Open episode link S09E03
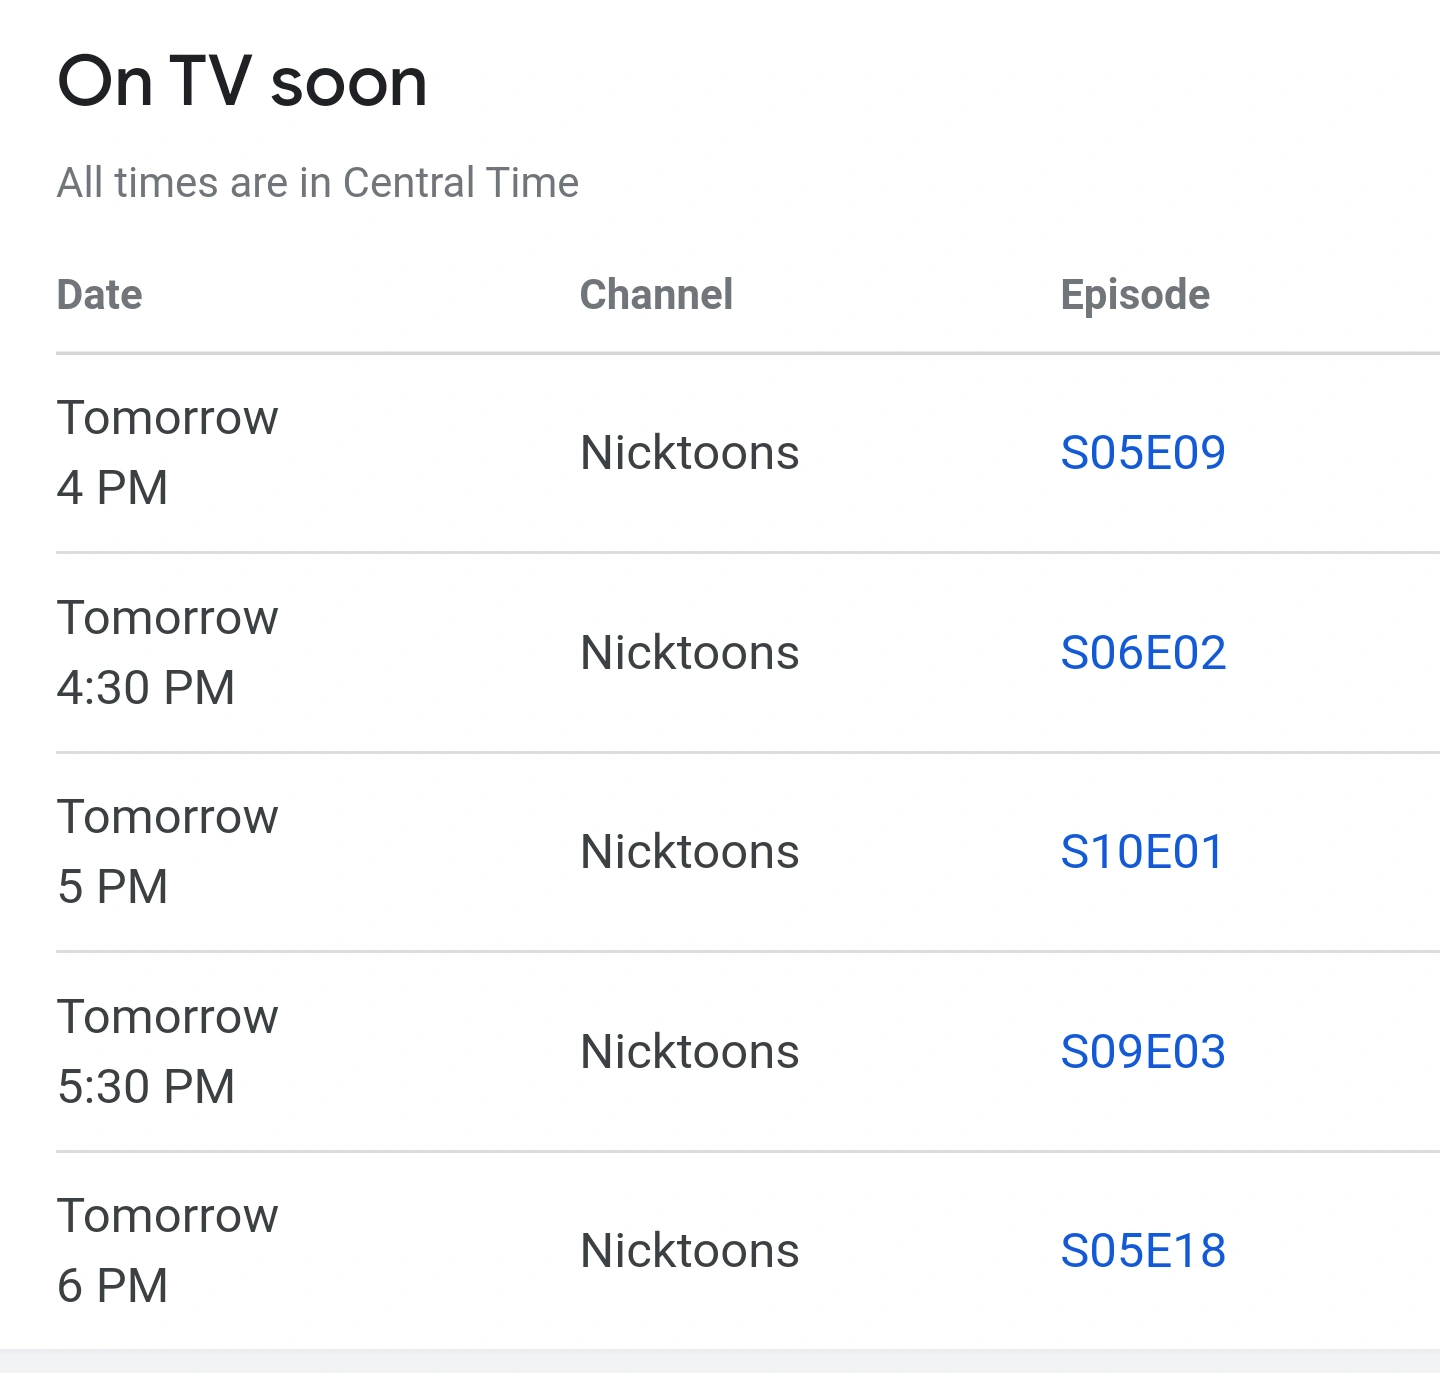 pyautogui.click(x=1142, y=1052)
